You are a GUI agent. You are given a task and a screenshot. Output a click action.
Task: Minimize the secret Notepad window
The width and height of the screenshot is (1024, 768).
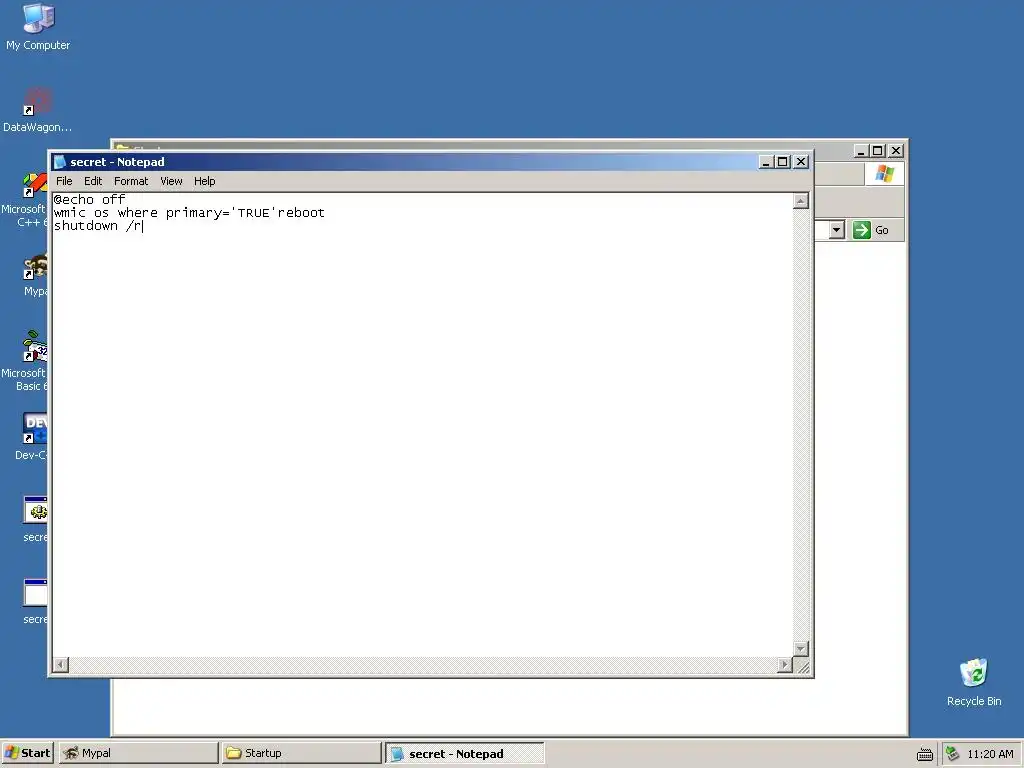pyautogui.click(x=767, y=162)
